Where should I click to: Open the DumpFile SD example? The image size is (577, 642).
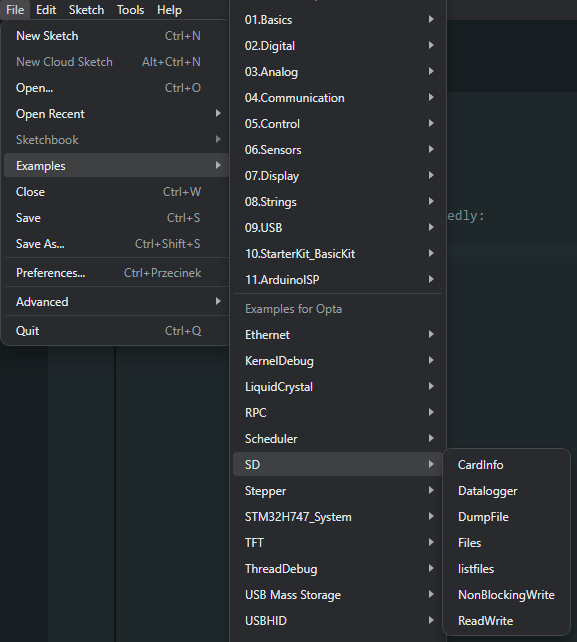[507, 517]
